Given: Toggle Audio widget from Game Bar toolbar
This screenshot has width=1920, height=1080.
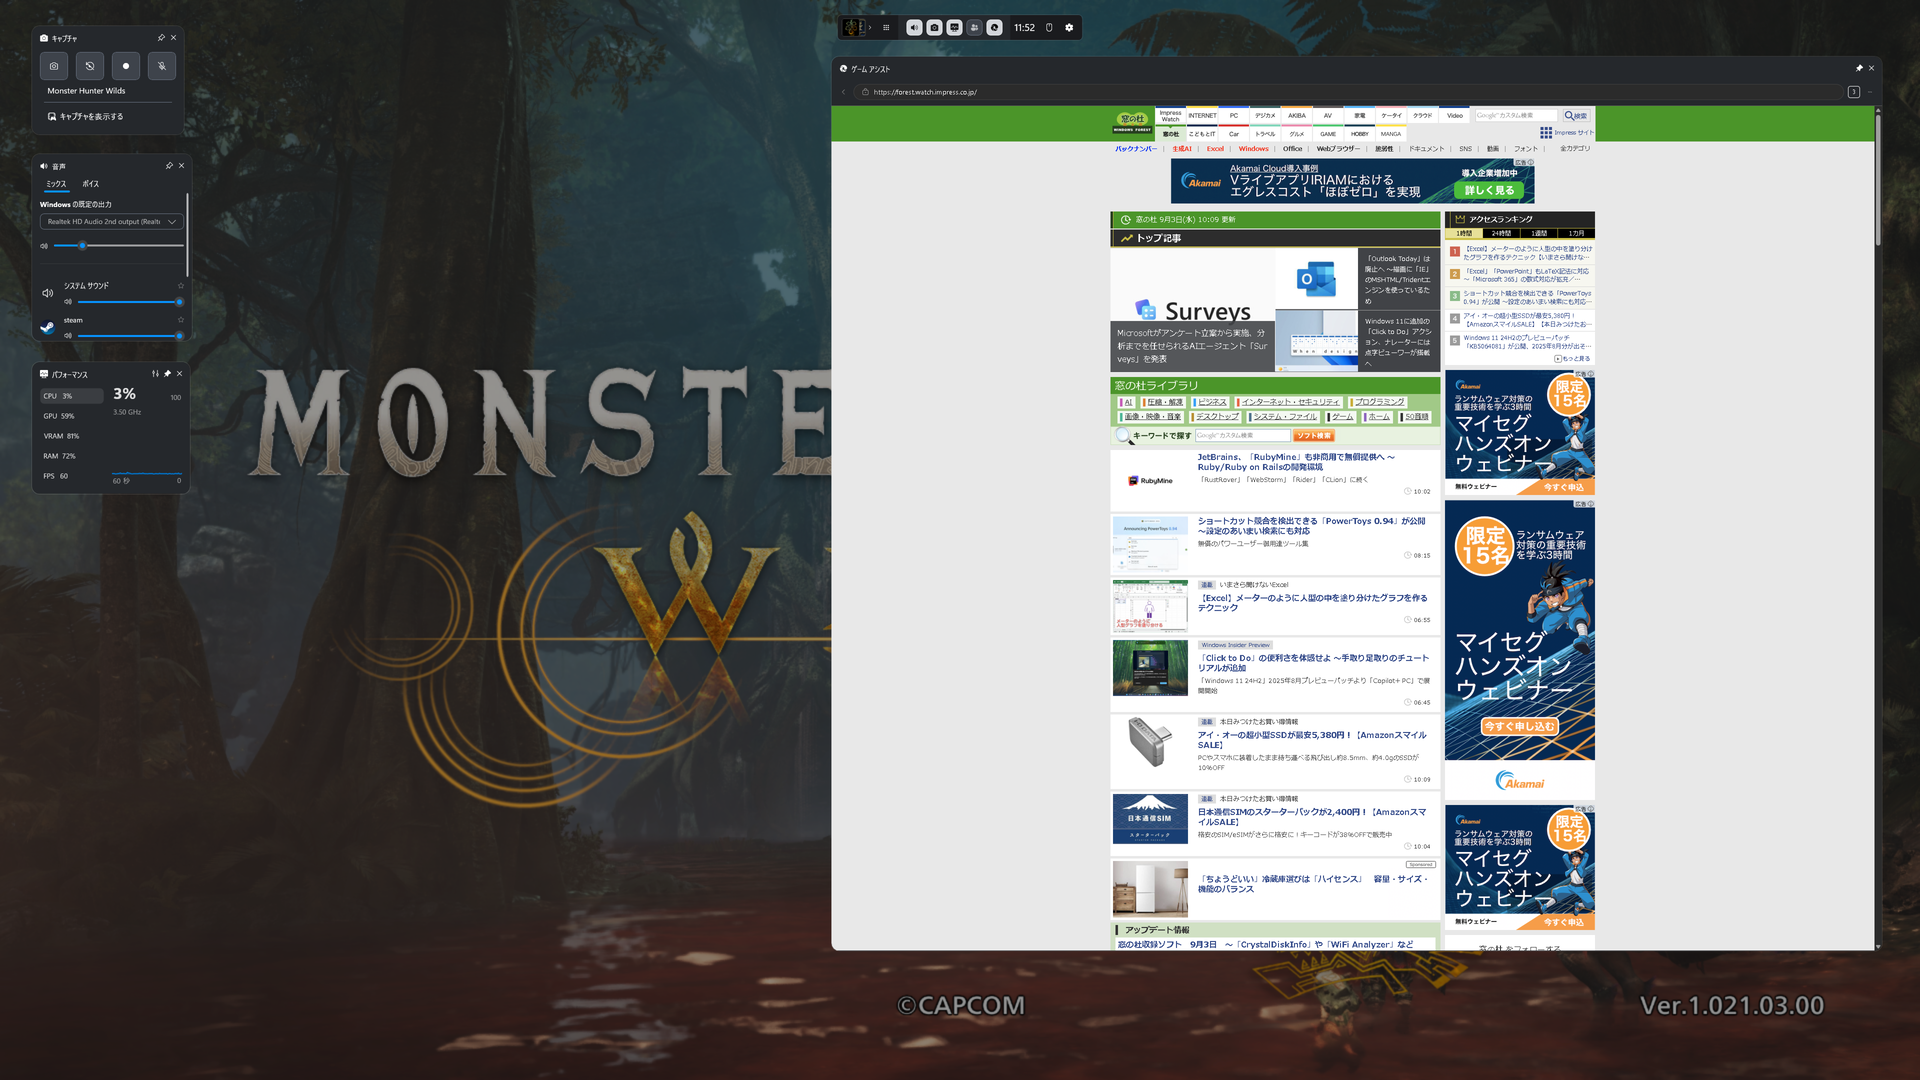Looking at the screenshot, I should pyautogui.click(x=914, y=28).
